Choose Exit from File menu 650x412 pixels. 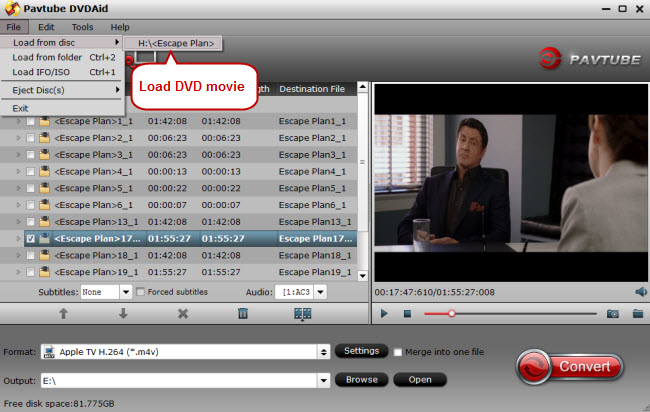[62, 108]
